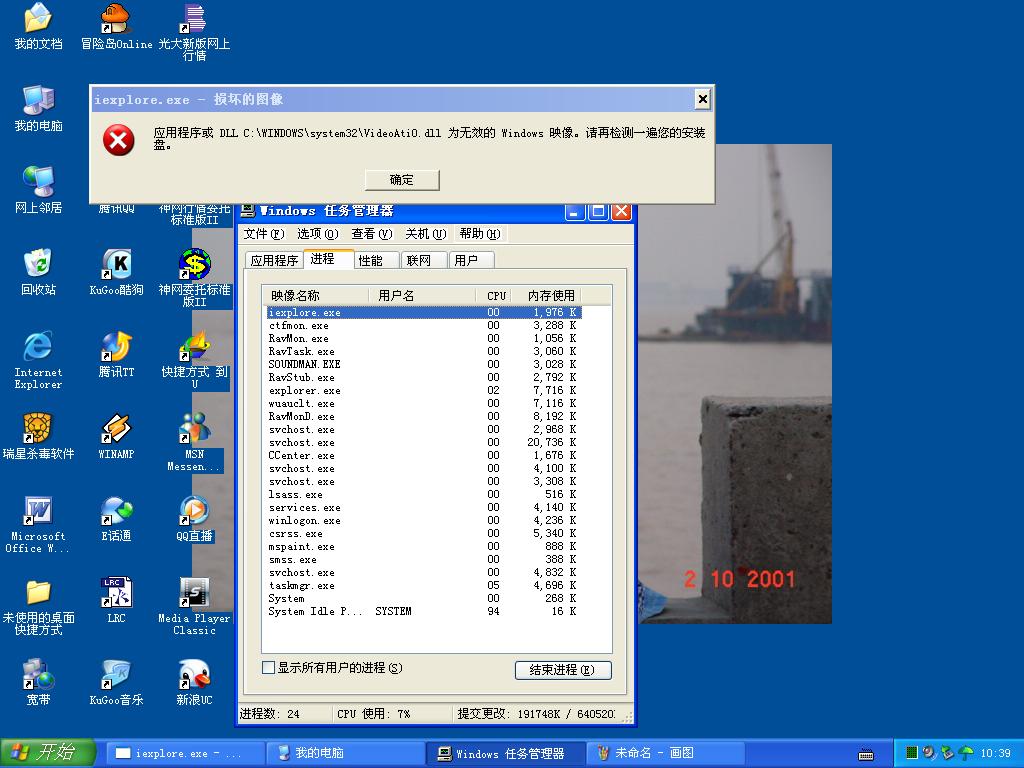Select 新浪UC desktop icon
This screenshot has width=1024, height=768.
[194, 682]
